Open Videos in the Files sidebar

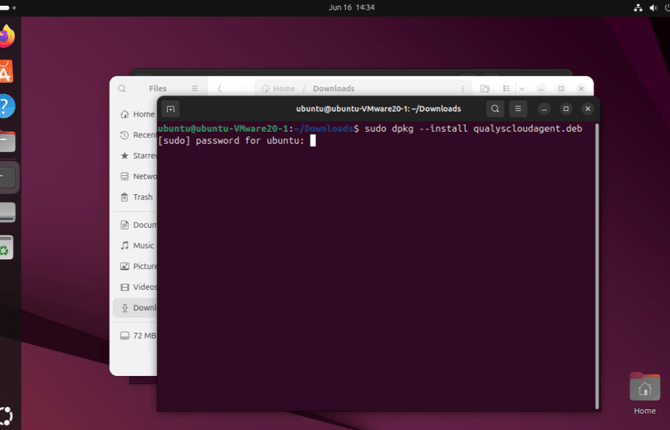[136, 287]
